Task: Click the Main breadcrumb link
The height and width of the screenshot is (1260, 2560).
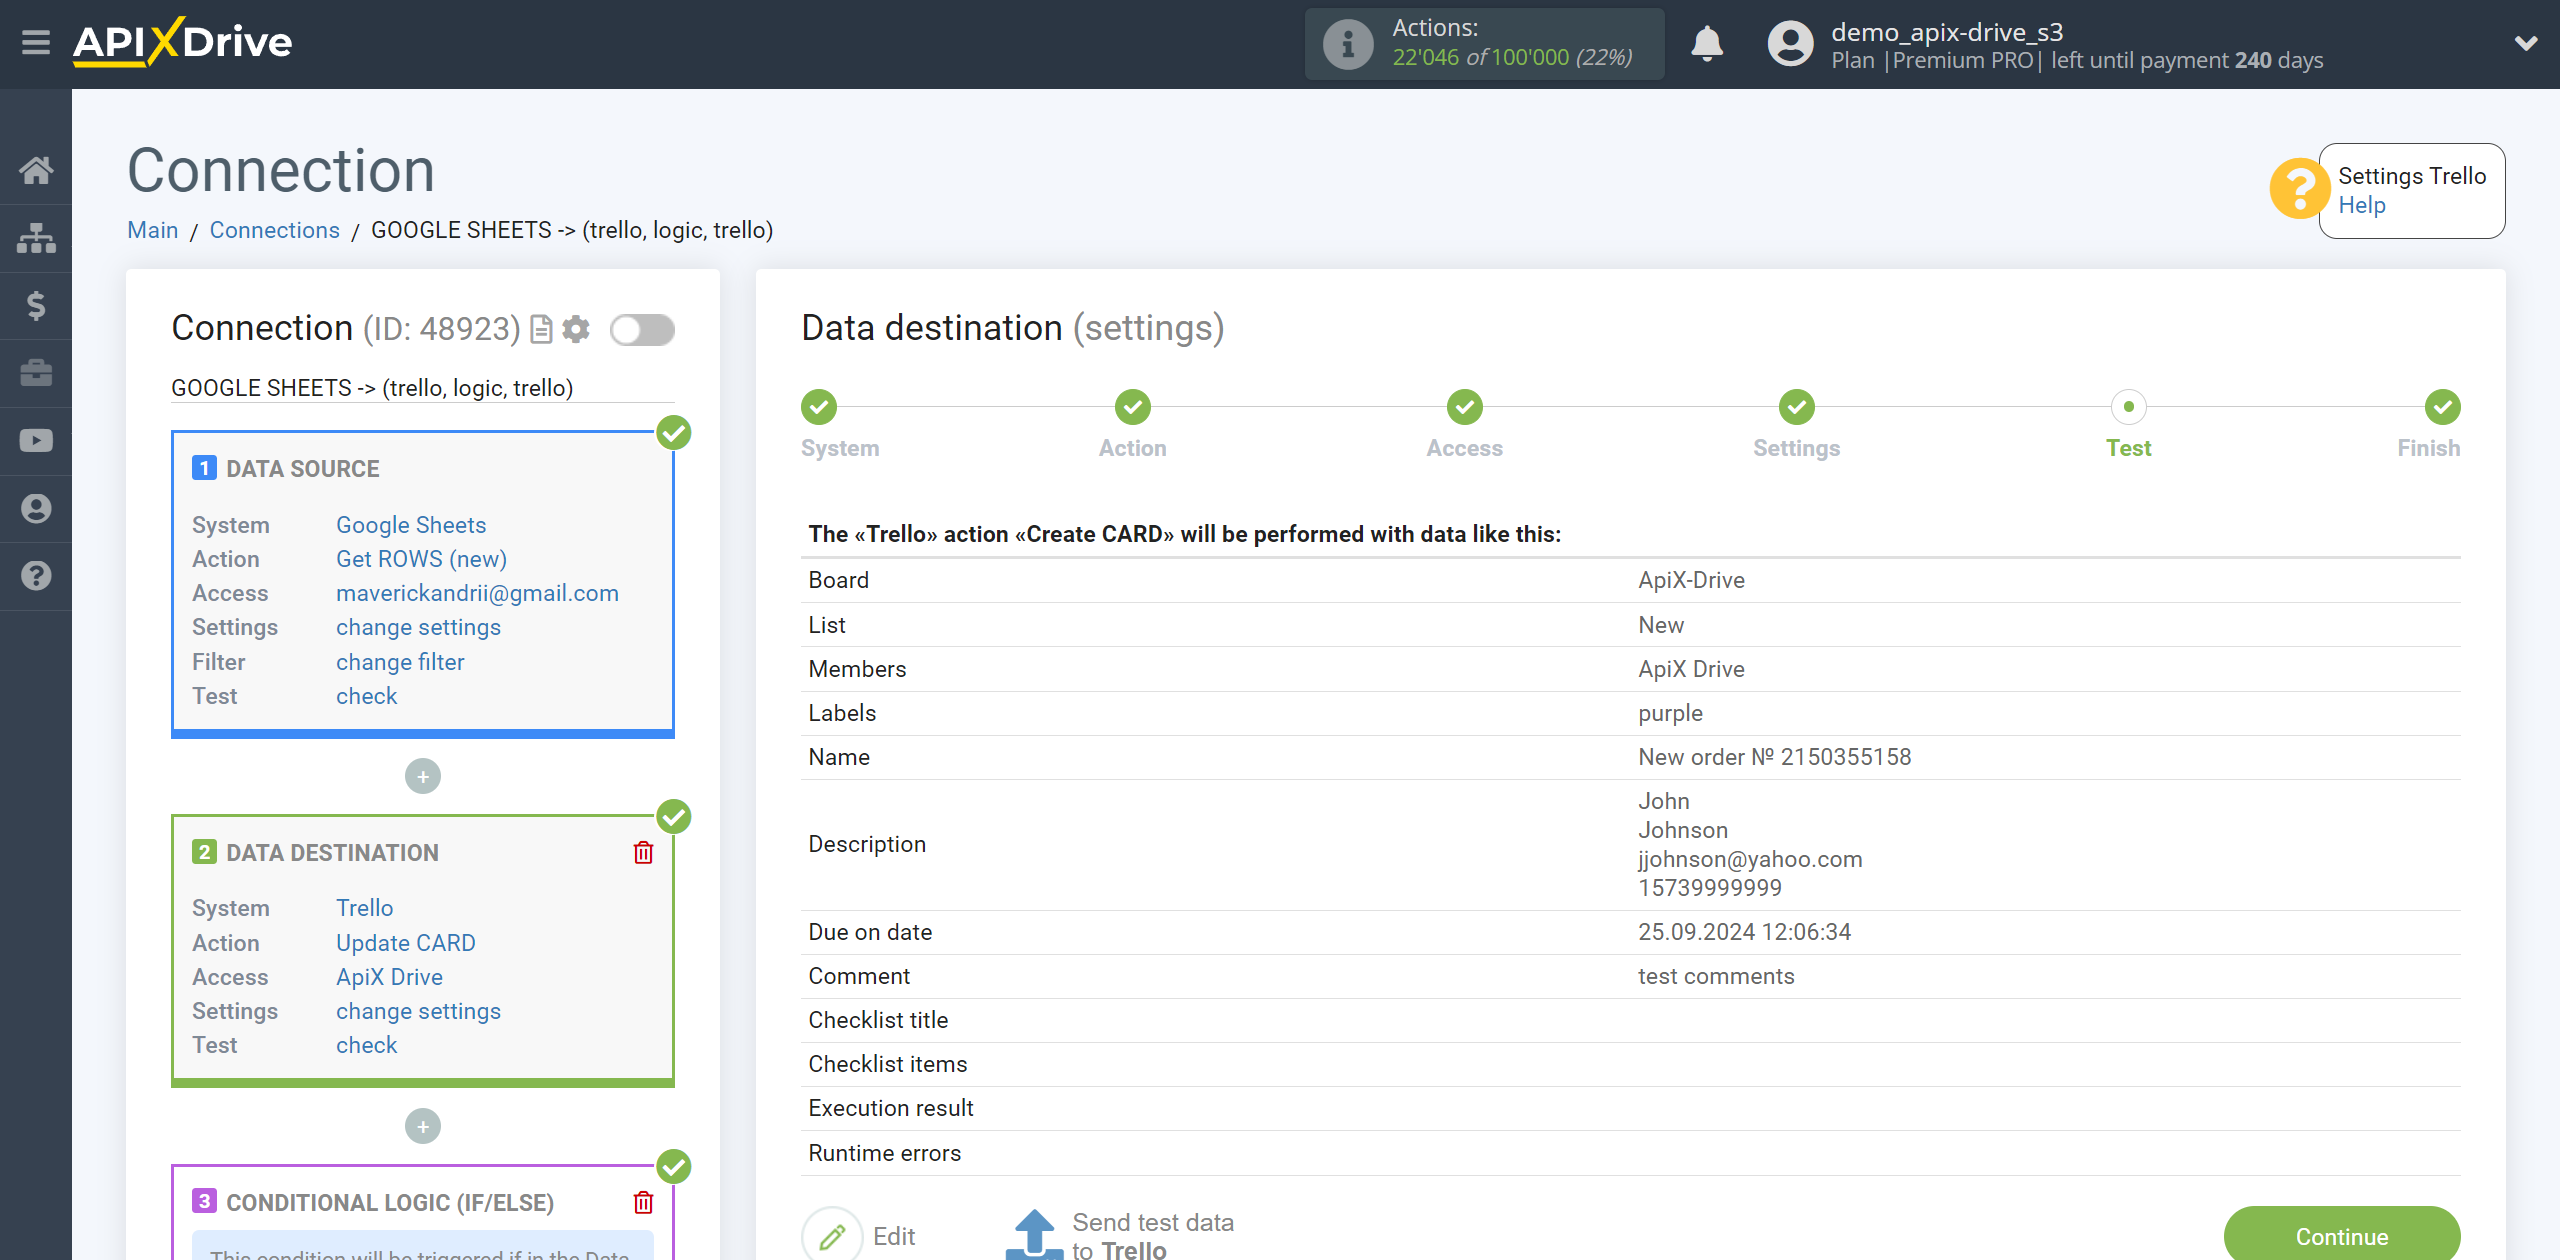Action: pos(153,230)
